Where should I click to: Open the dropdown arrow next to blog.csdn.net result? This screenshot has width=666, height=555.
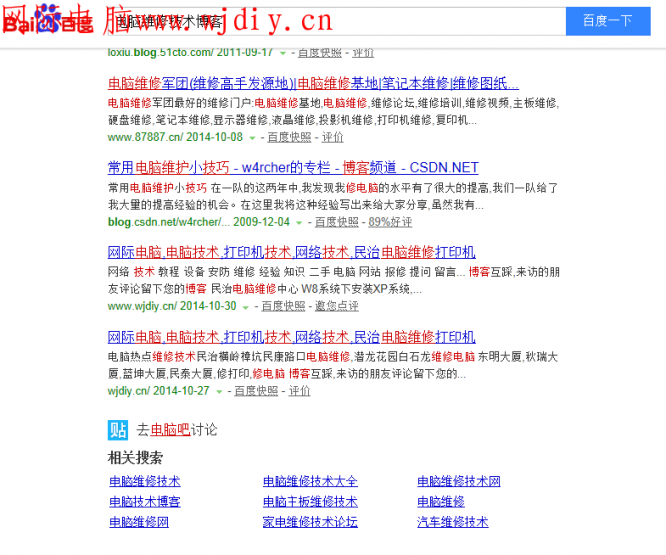(300, 222)
